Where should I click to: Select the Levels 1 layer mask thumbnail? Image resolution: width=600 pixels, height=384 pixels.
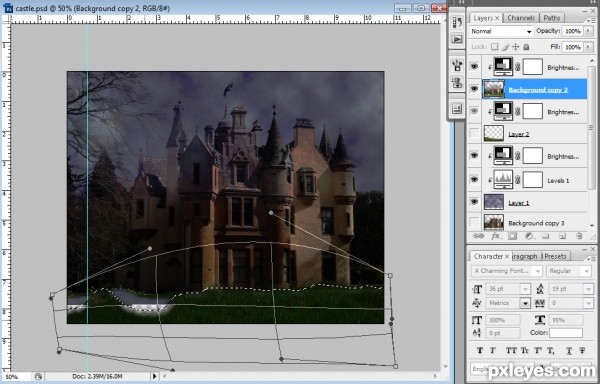click(x=532, y=180)
